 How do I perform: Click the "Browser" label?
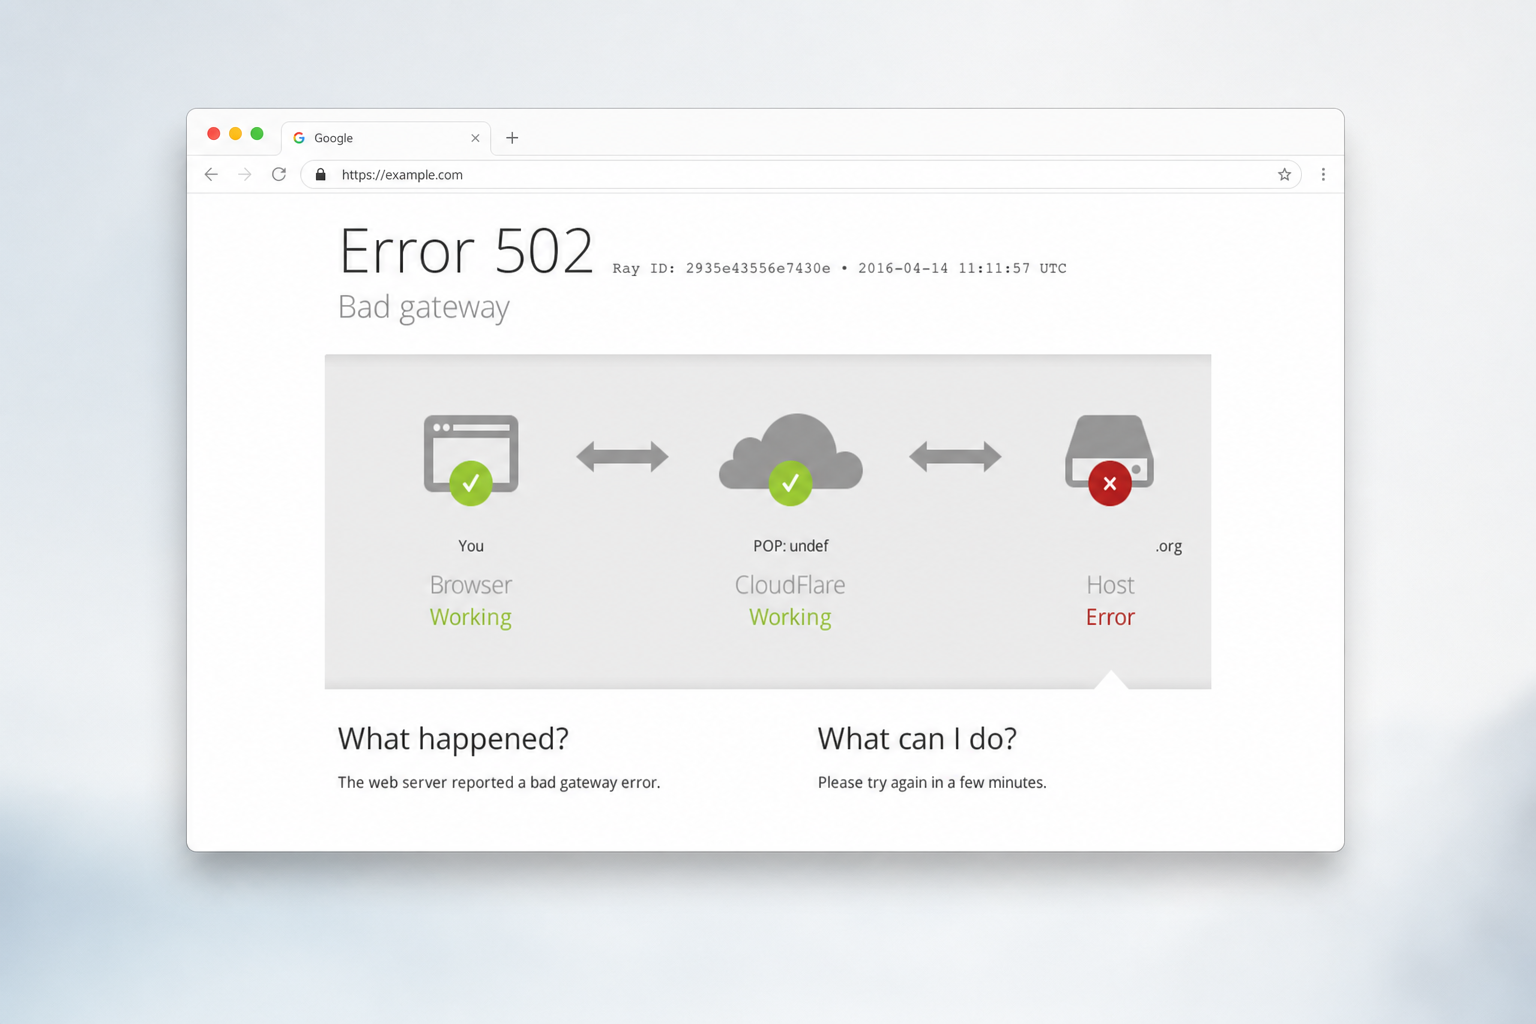(x=471, y=585)
